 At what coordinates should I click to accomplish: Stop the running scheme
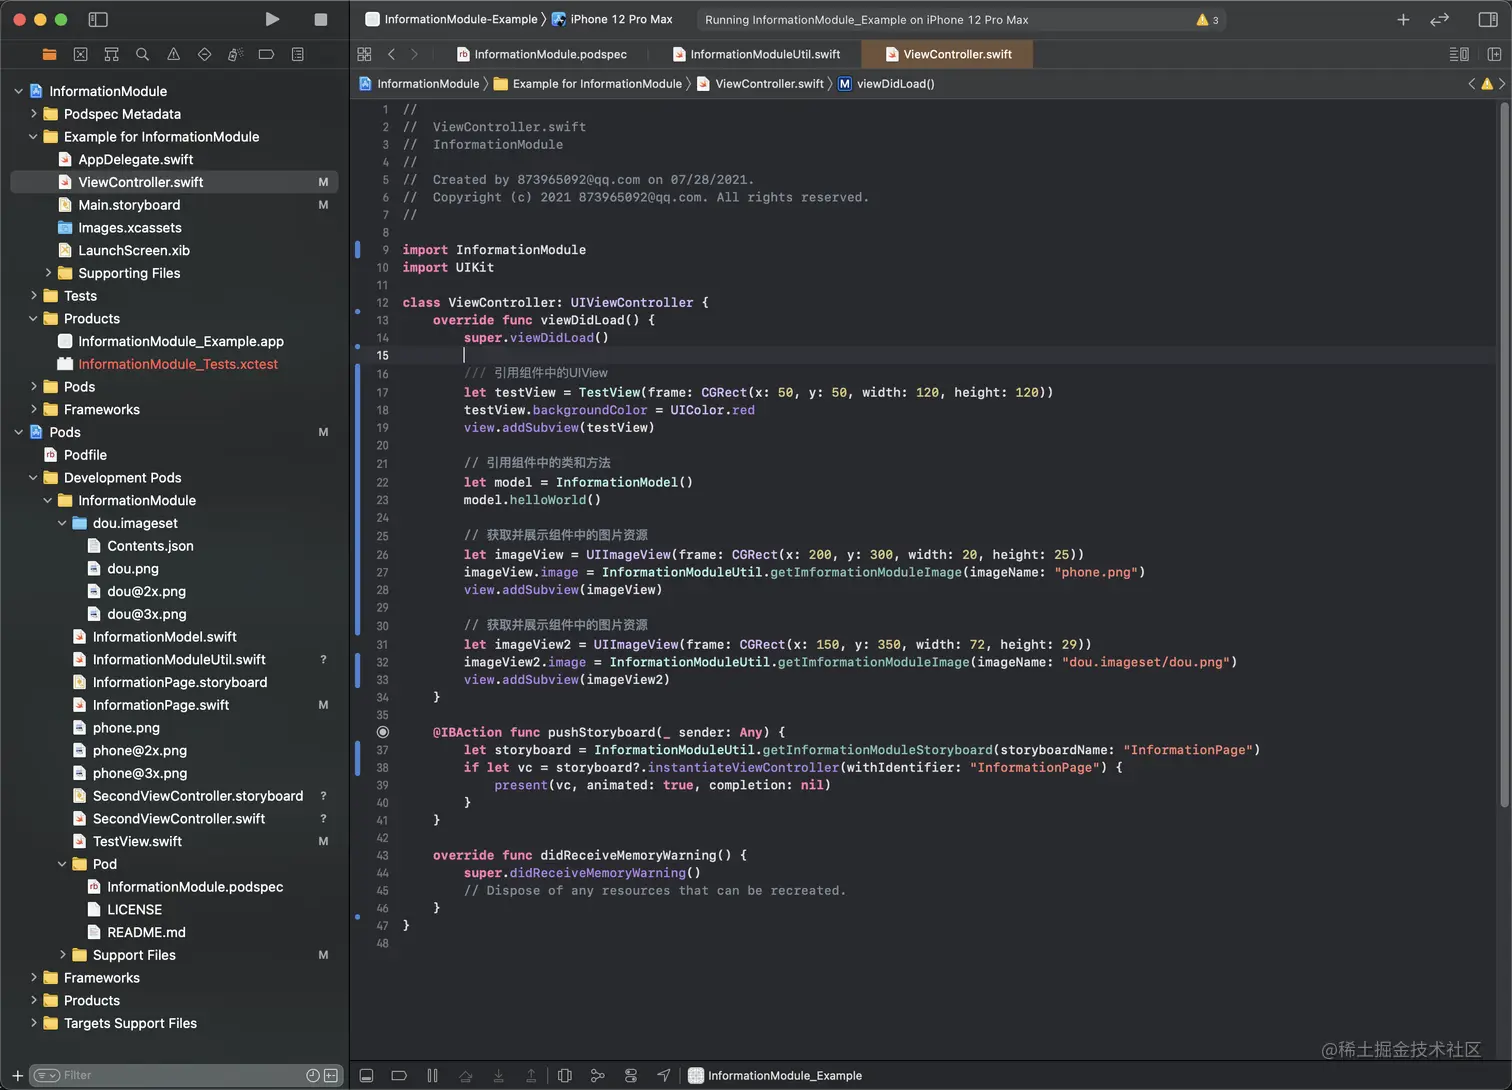[320, 19]
